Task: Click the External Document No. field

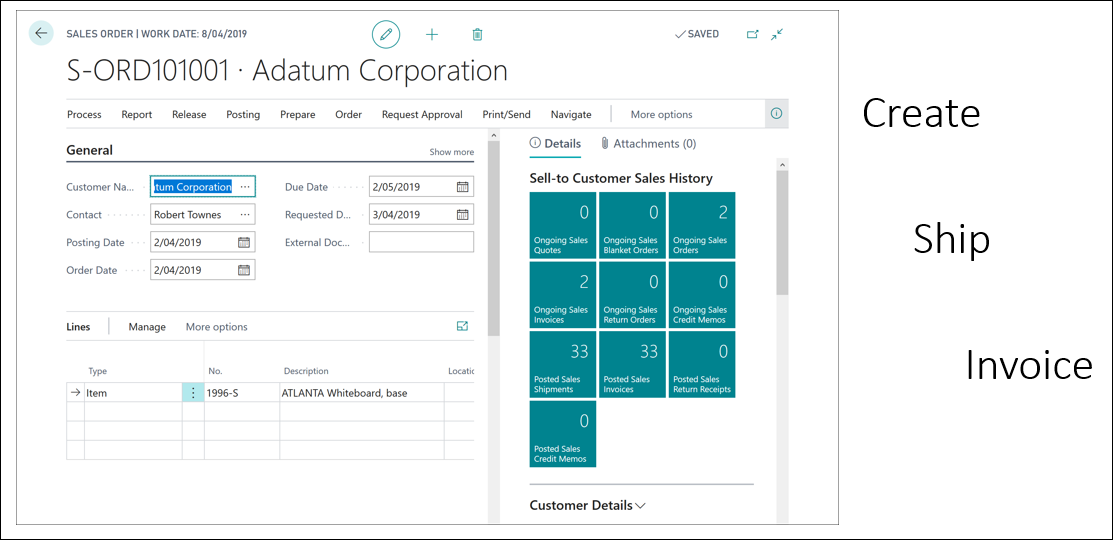Action: 422,242
